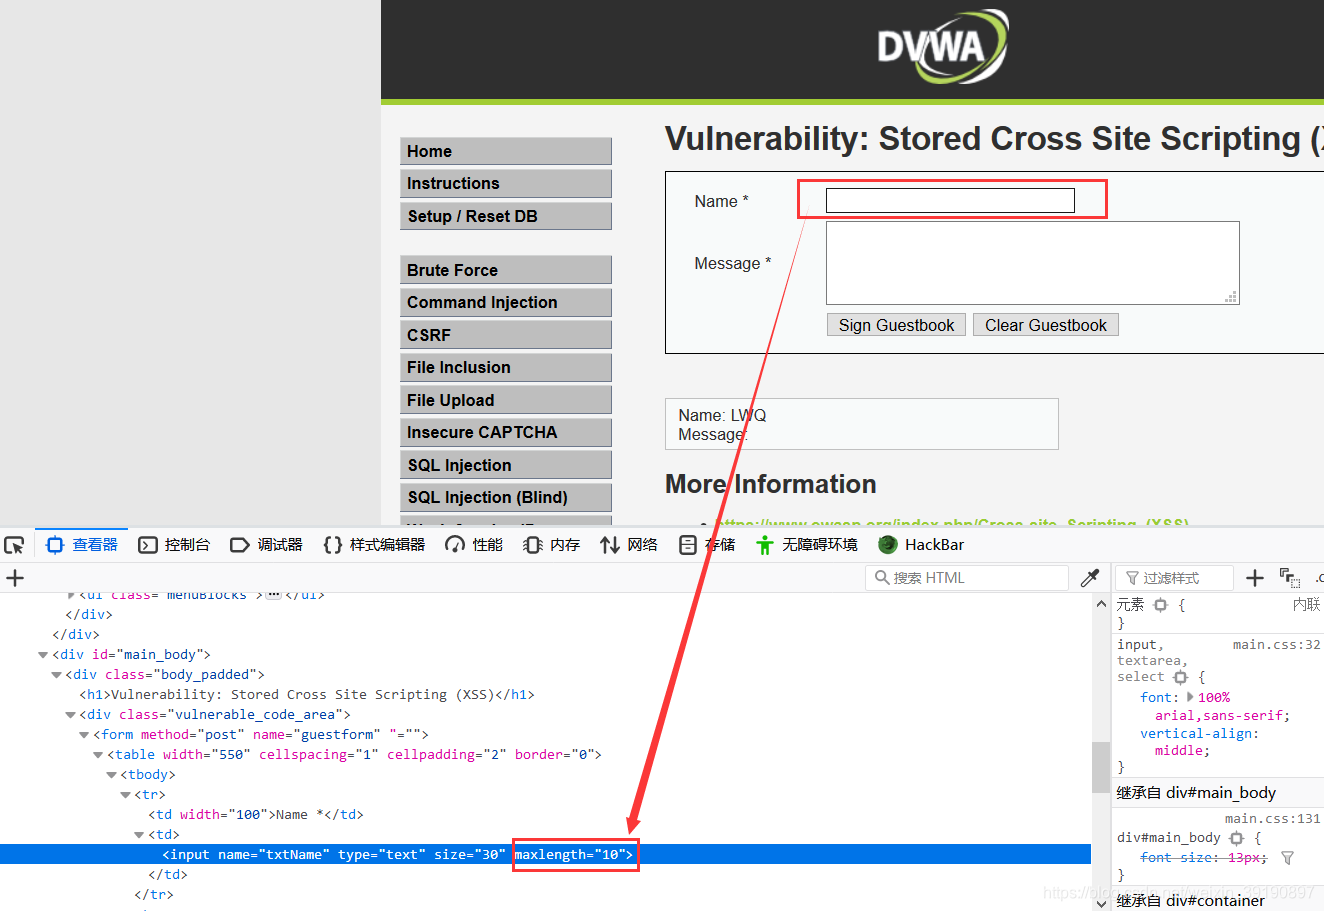Pick a color with the eyedropper icon

tap(1090, 578)
